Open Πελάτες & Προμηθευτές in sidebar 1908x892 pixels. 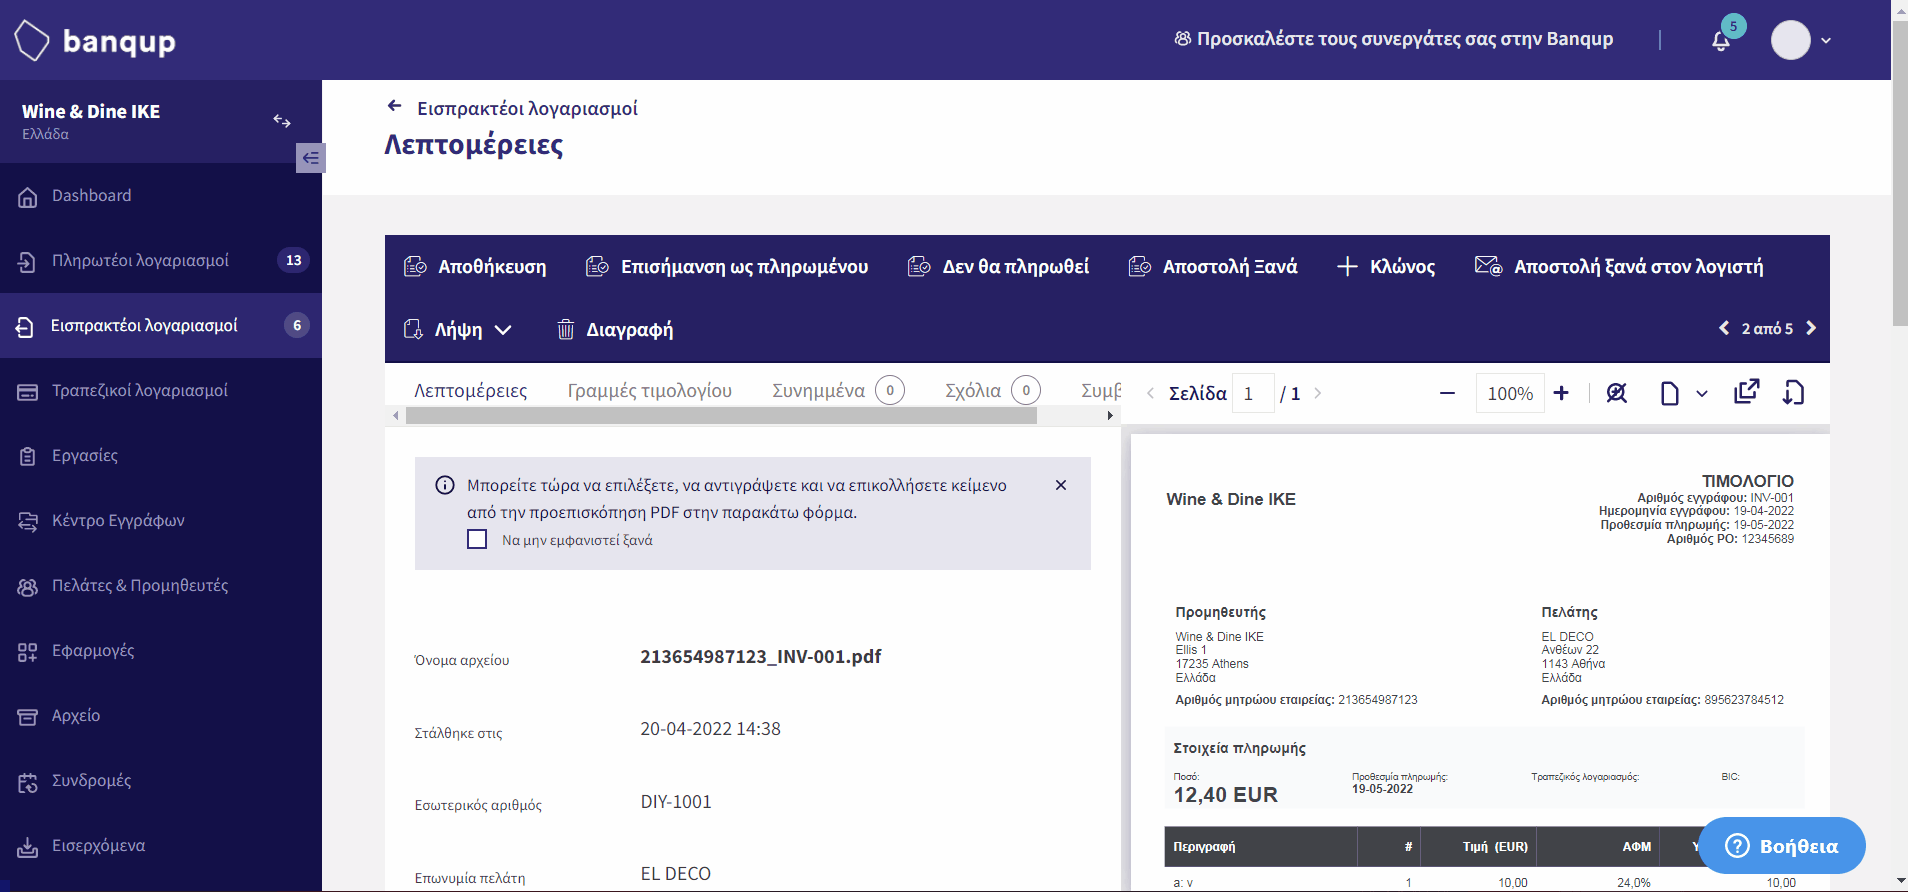pos(161,586)
